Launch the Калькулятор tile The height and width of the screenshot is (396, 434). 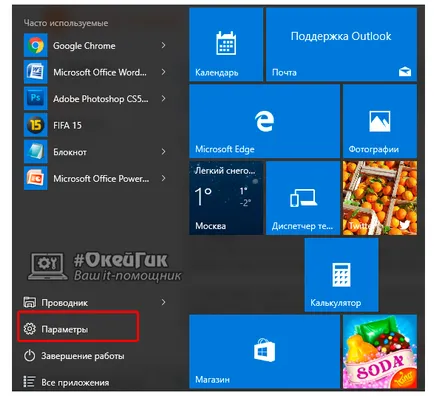(x=341, y=275)
